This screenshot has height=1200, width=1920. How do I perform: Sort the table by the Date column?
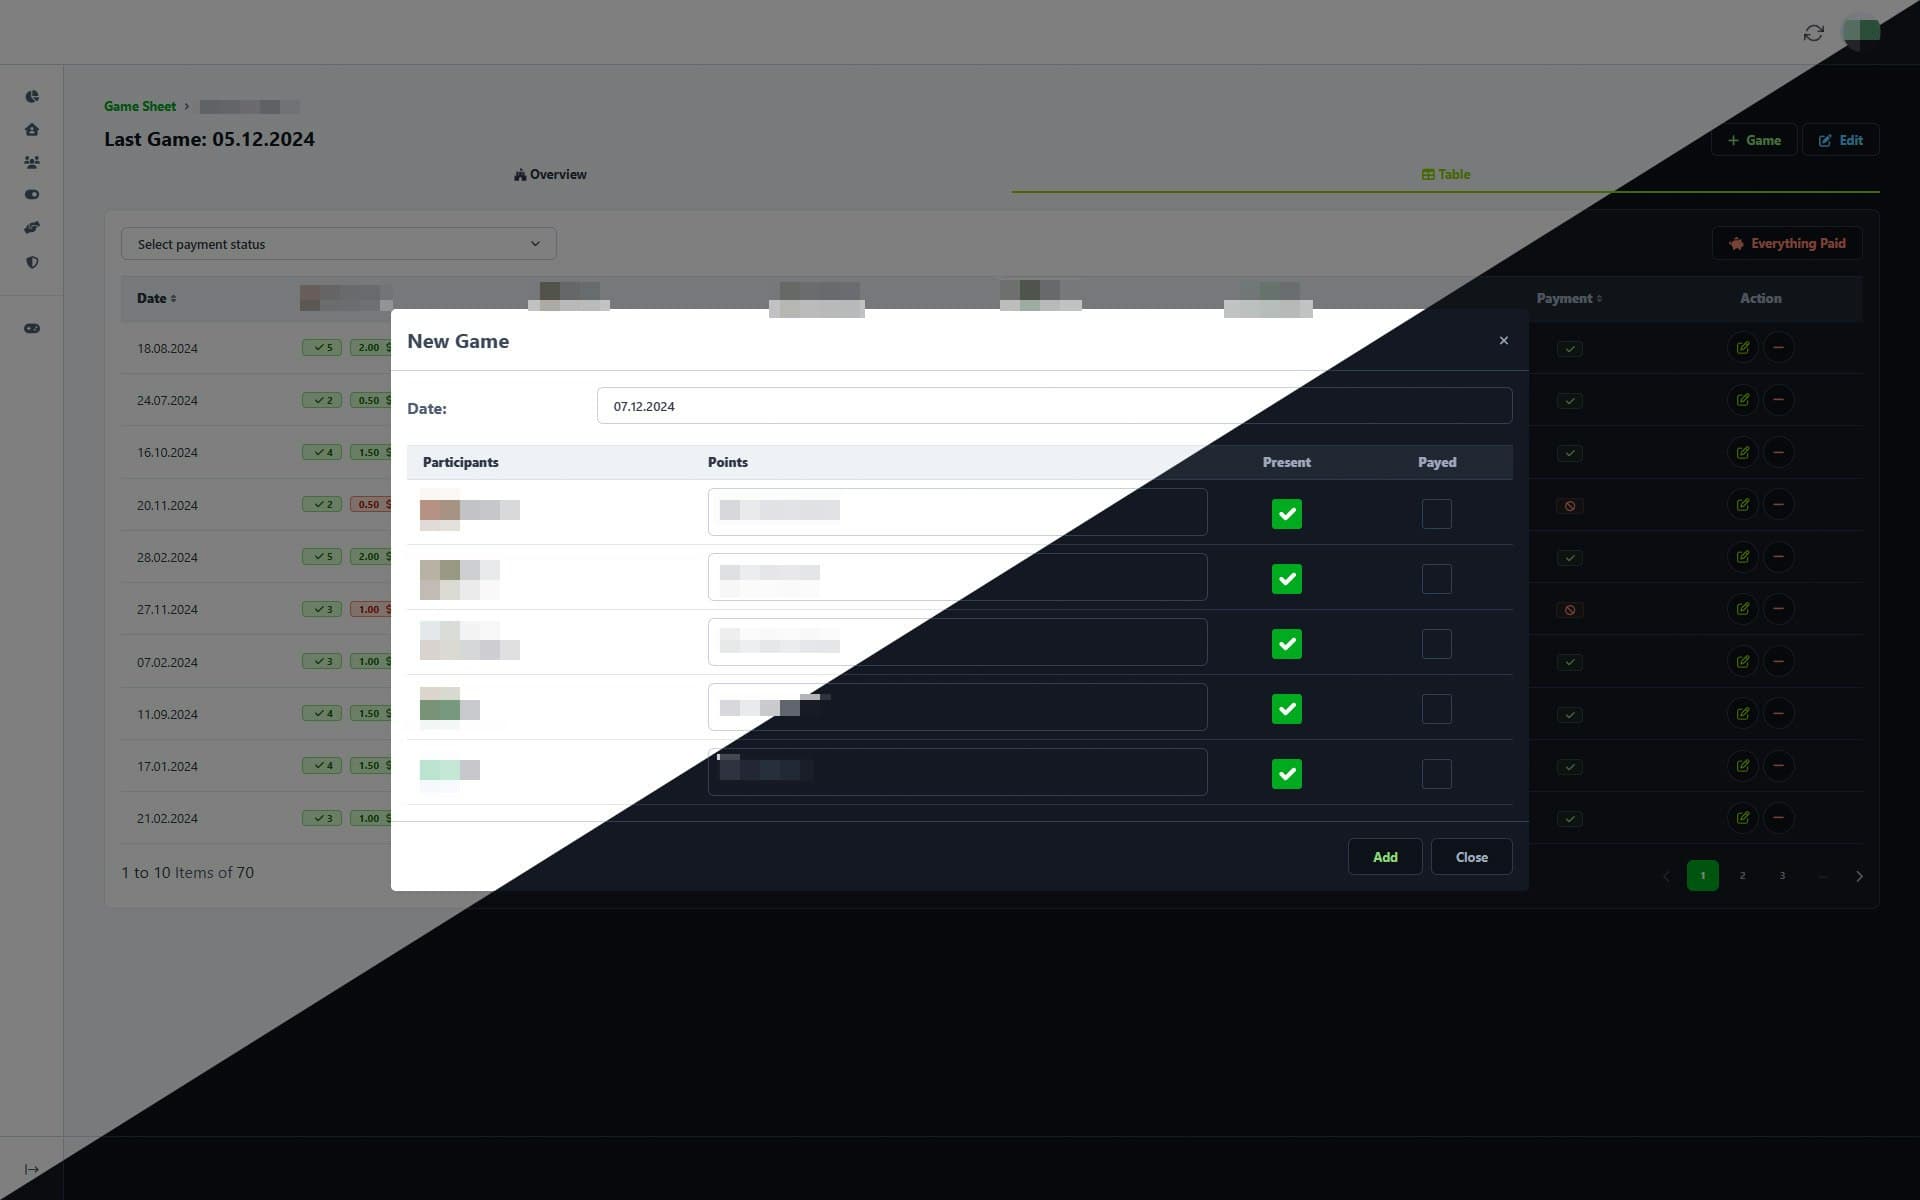(x=156, y=298)
